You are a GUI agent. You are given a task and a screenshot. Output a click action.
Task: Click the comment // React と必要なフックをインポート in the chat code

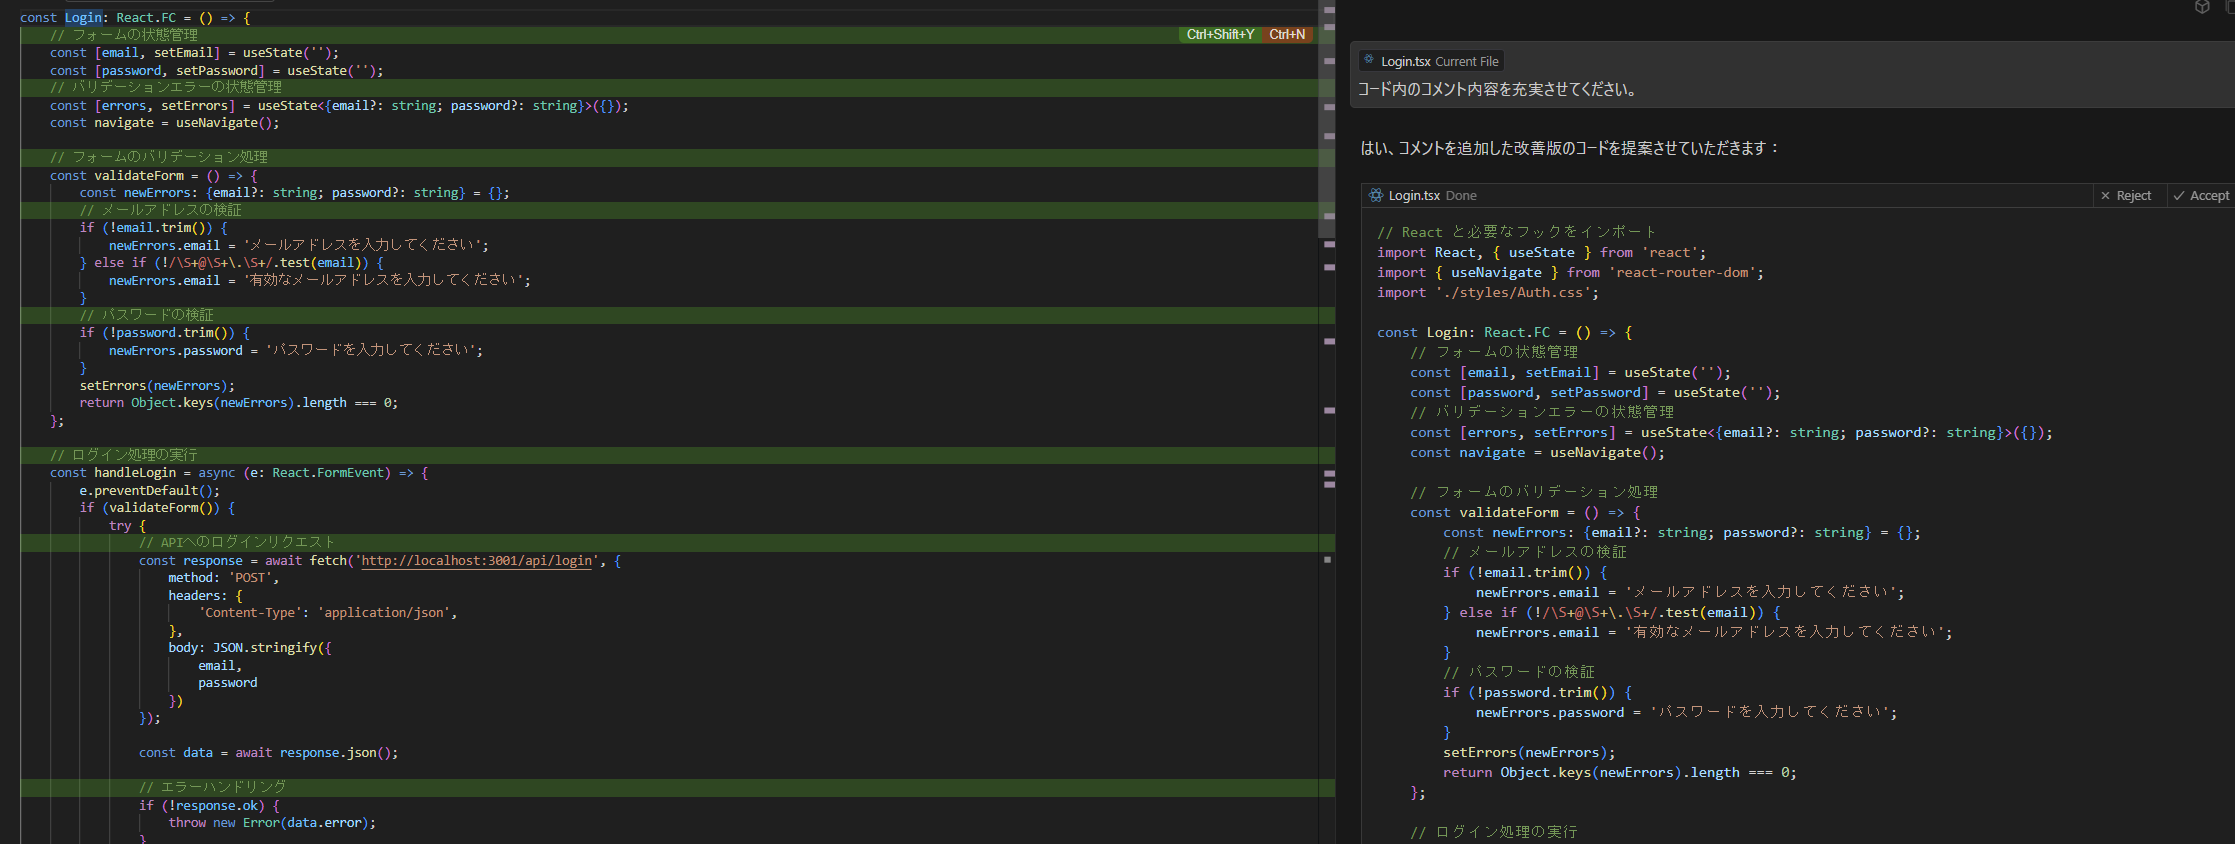click(x=1517, y=232)
